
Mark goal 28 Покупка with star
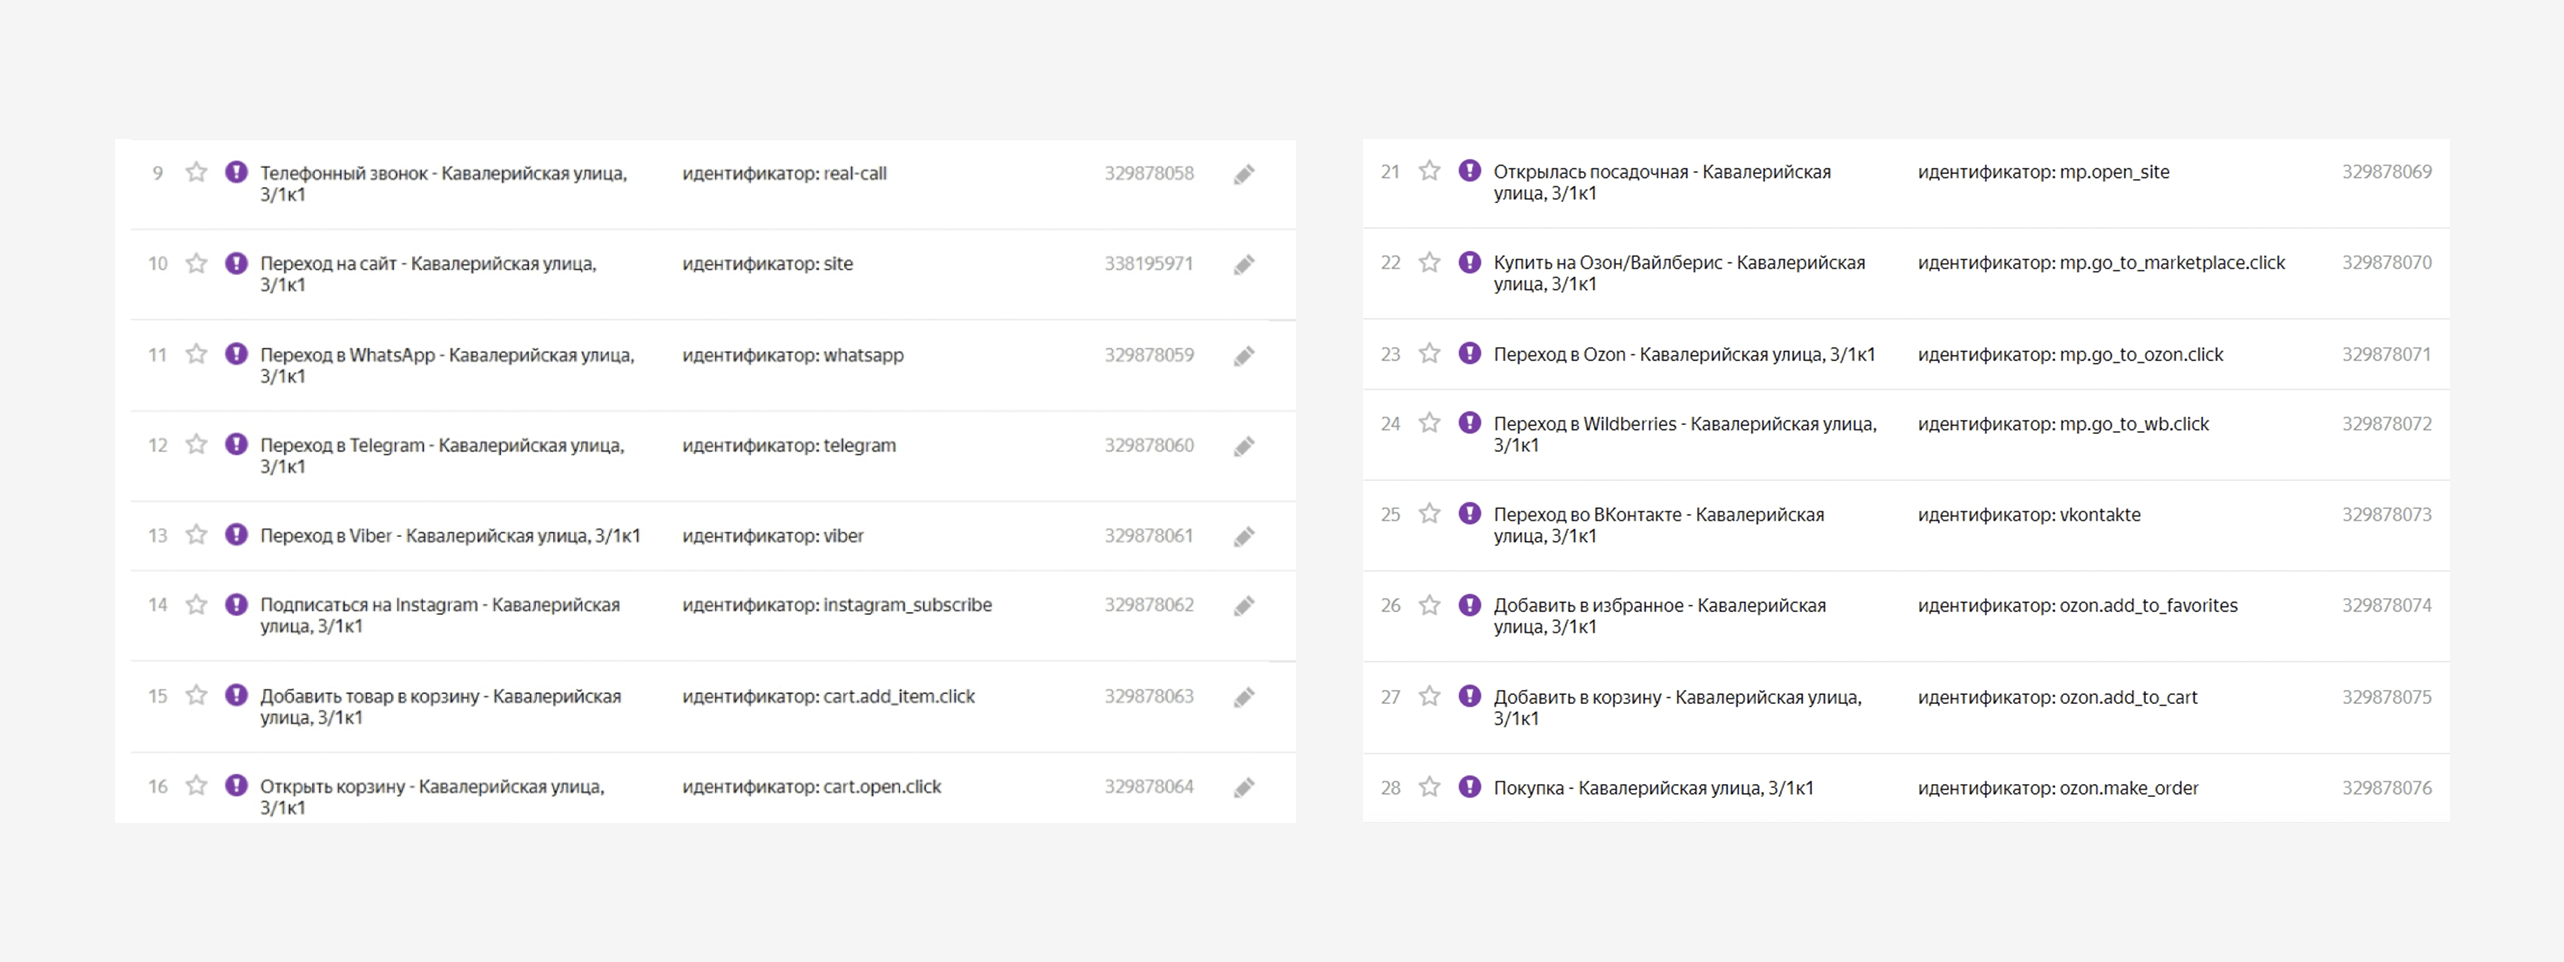(x=1430, y=787)
